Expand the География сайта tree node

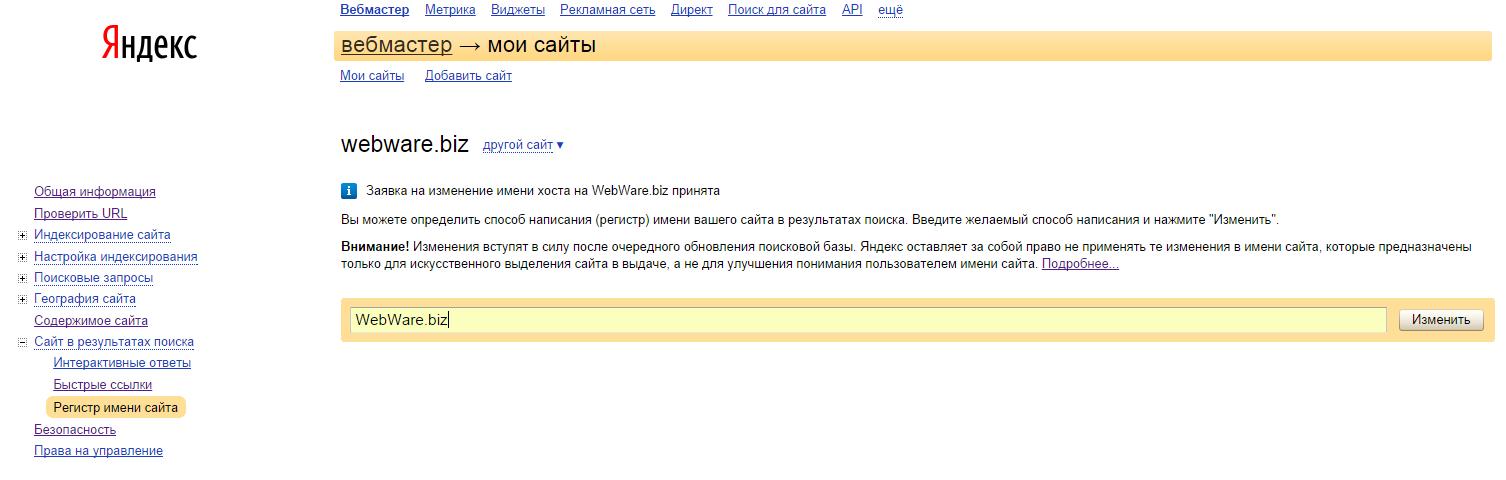(23, 299)
